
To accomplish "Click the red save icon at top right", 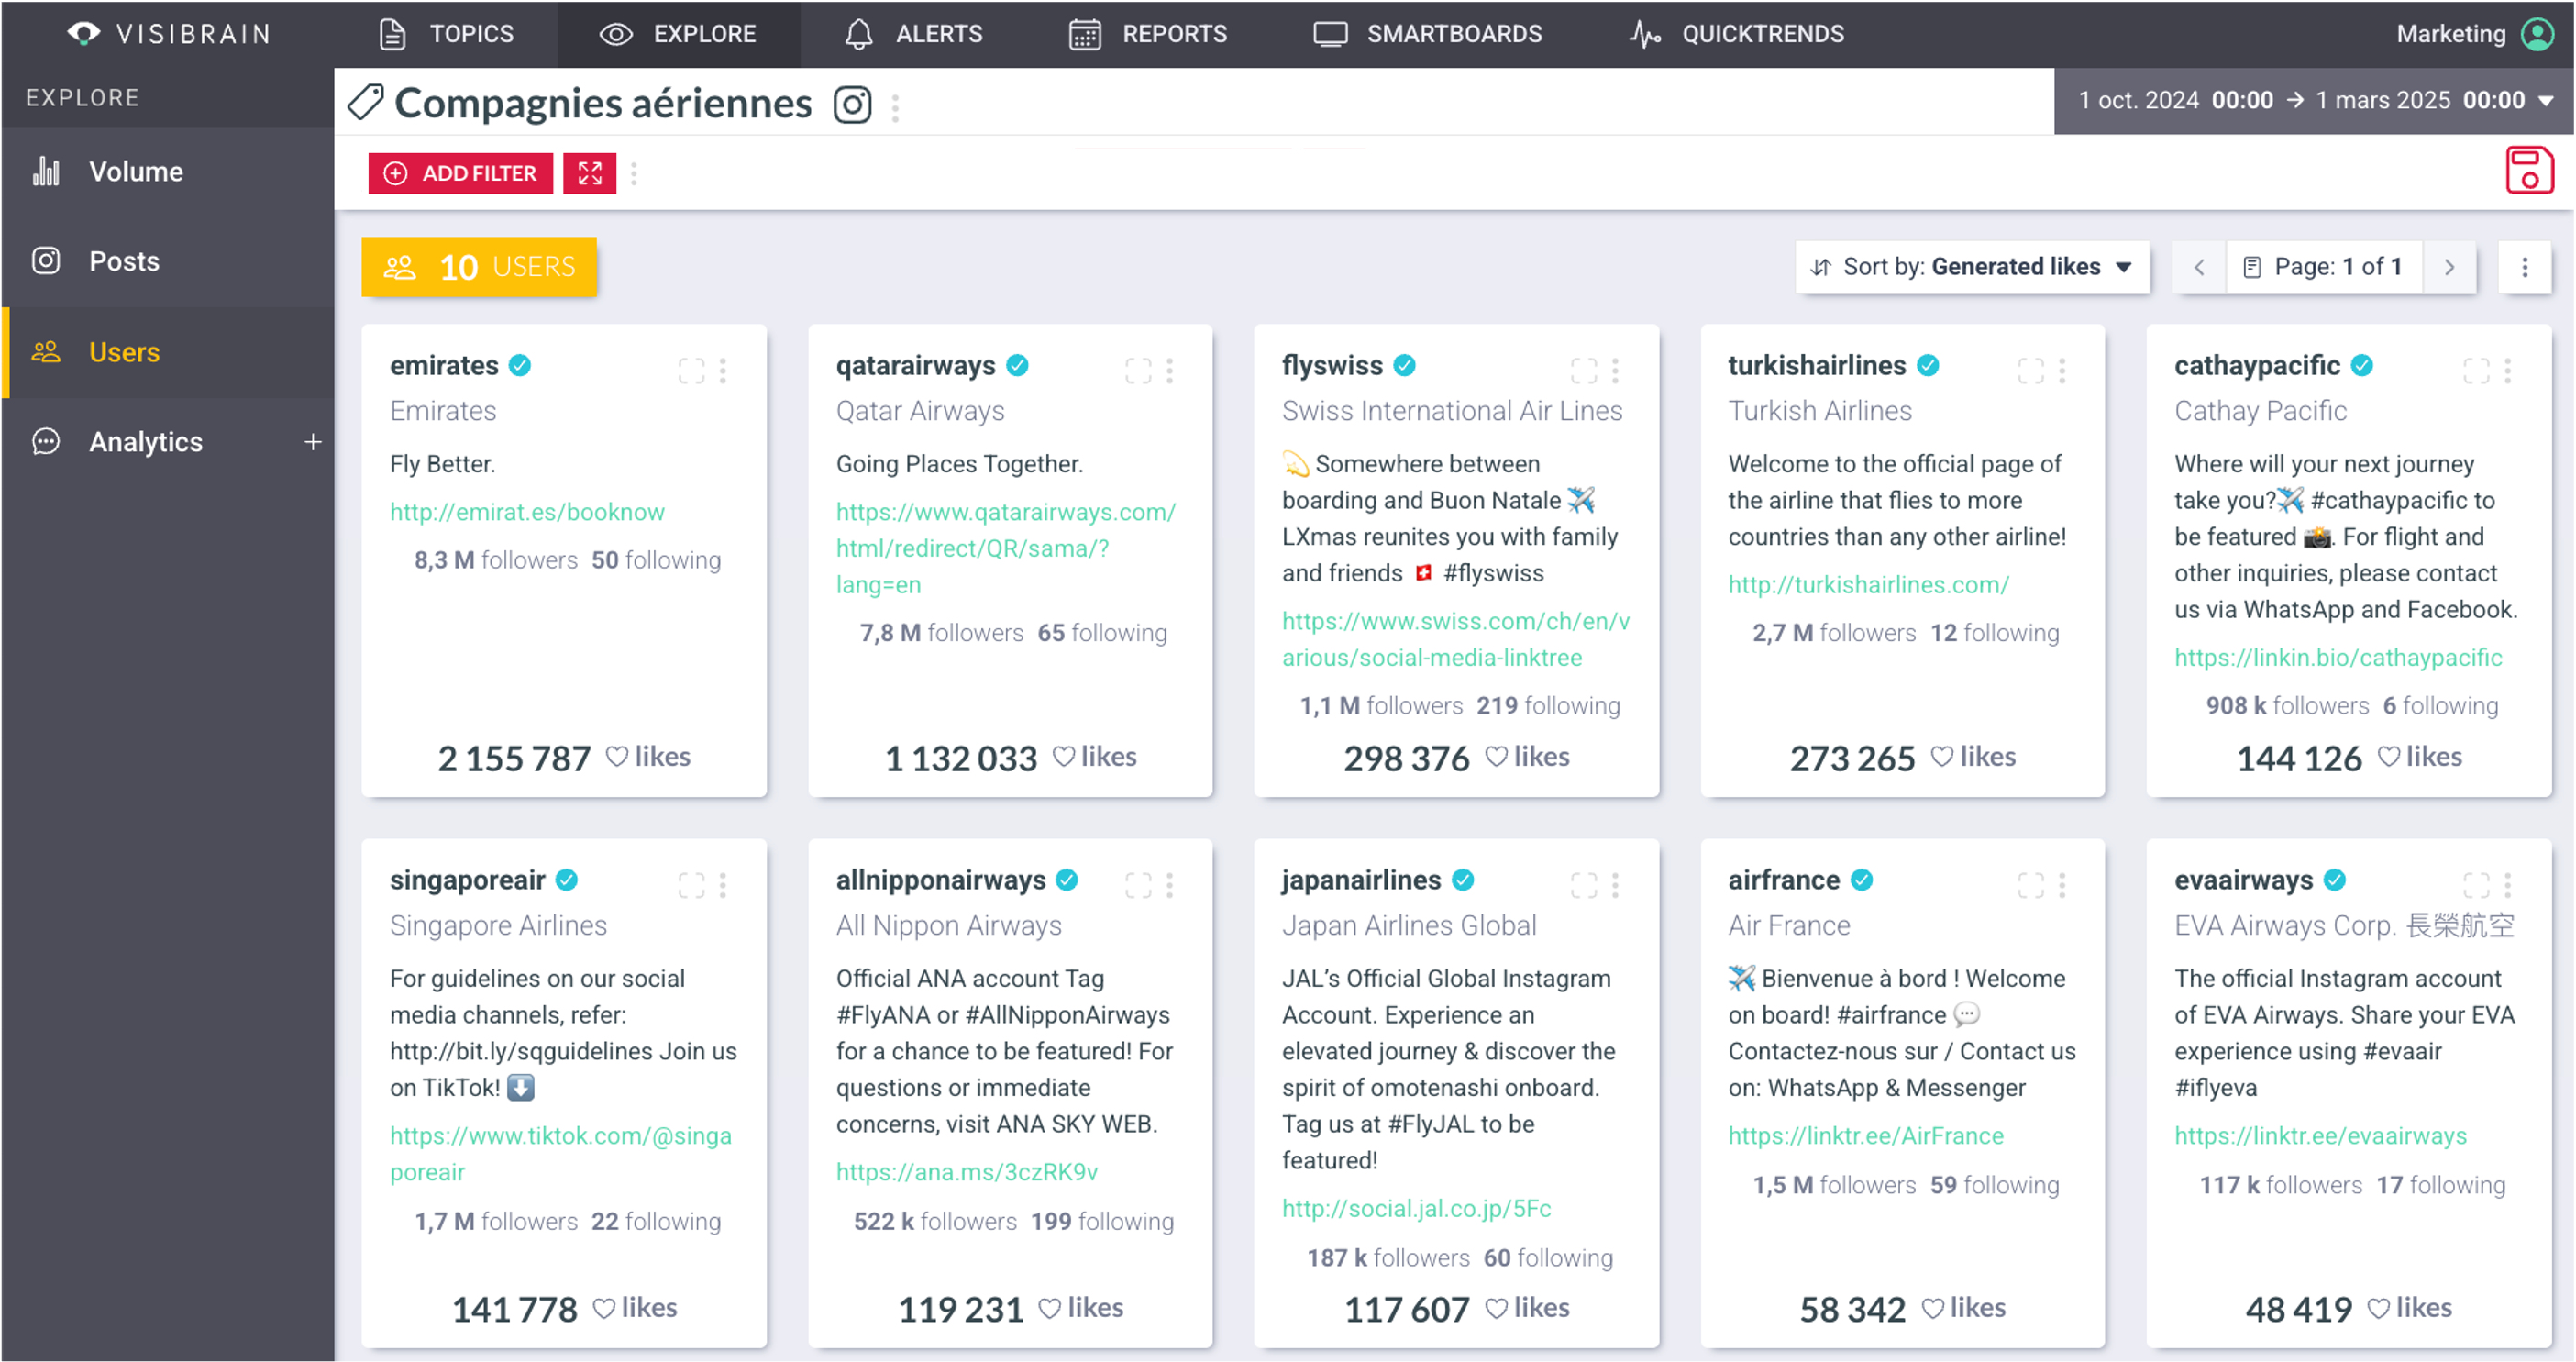I will click(2529, 170).
